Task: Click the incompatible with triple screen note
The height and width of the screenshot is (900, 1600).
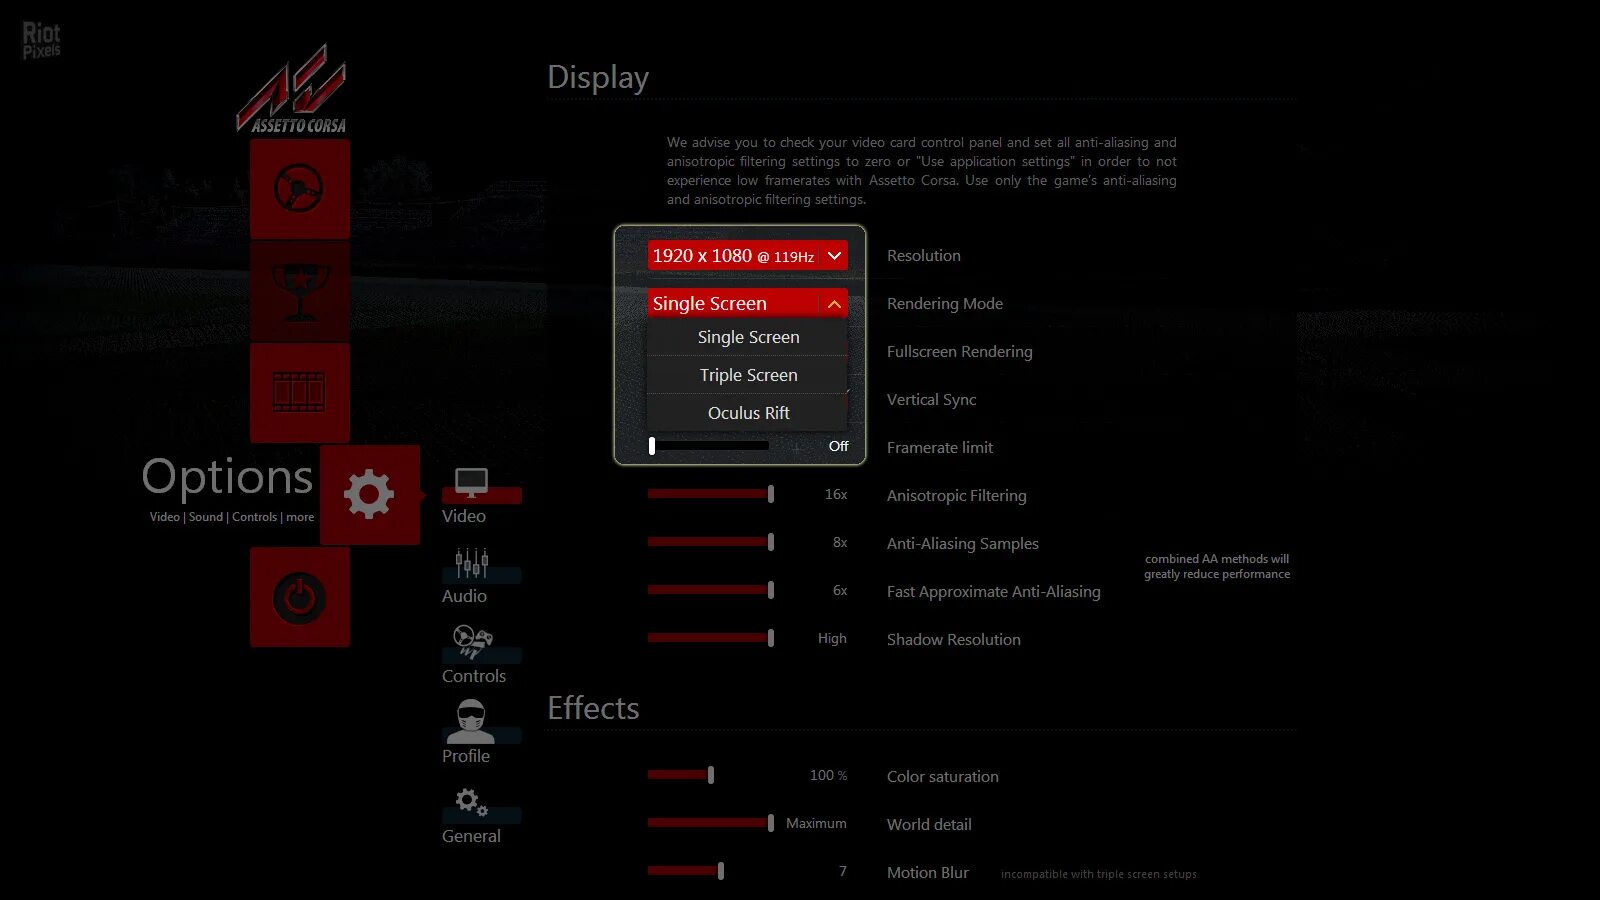Action: (1099, 874)
